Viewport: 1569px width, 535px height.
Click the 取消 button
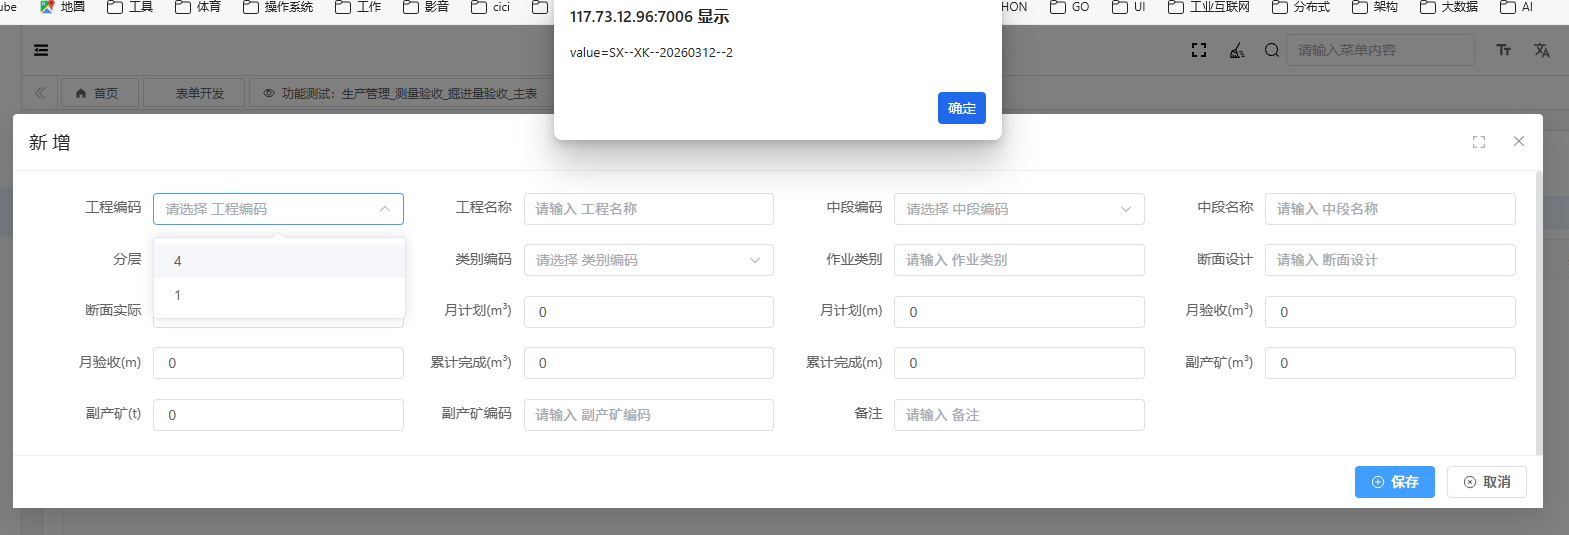point(1486,482)
